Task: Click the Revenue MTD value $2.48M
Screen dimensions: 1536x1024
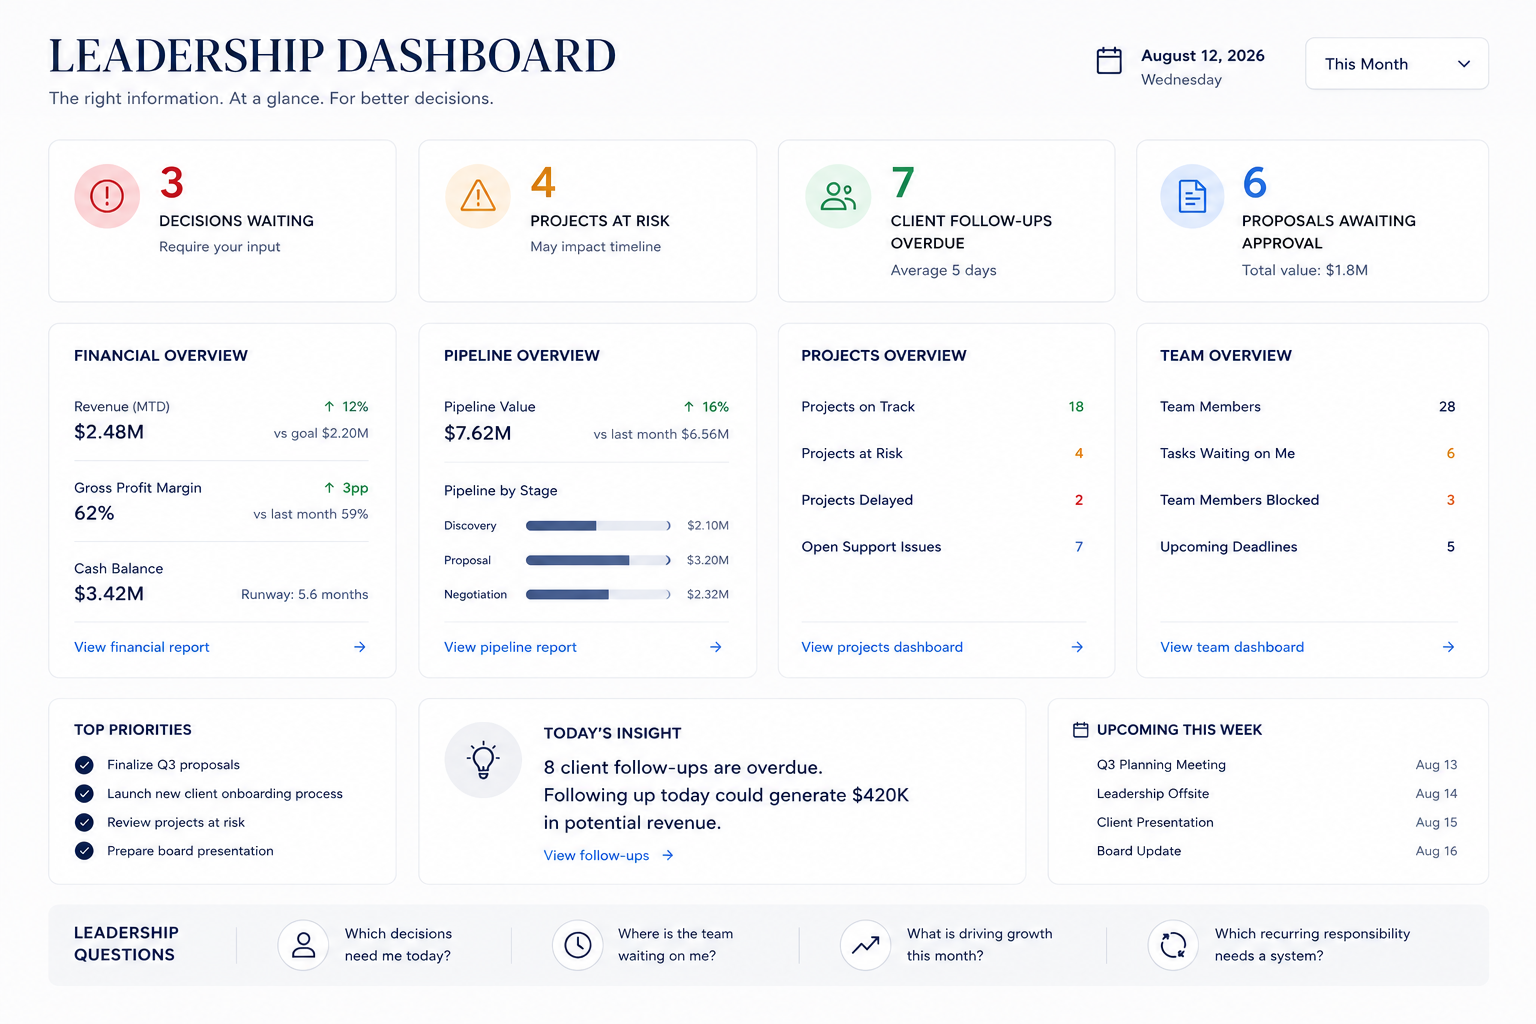Action: (x=109, y=432)
